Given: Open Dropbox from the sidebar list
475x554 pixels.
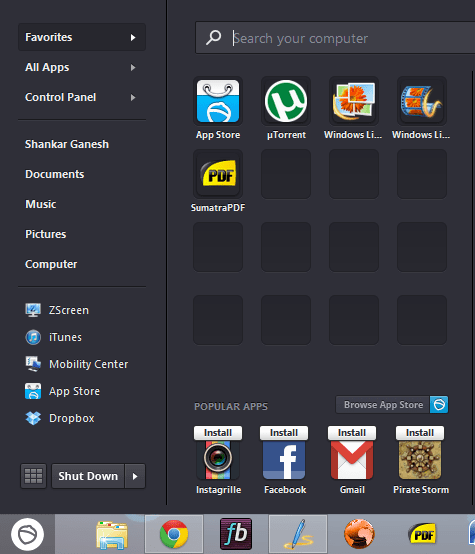Looking at the screenshot, I should (60, 418).
